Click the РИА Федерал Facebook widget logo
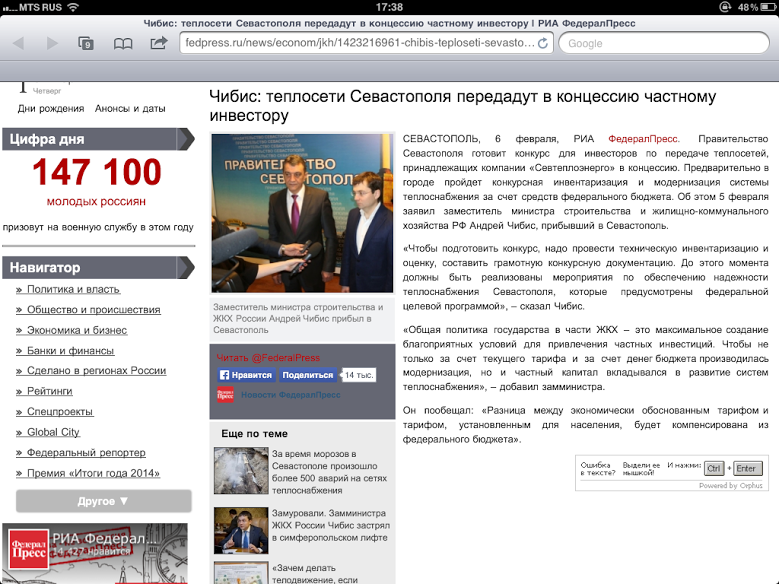 point(29,549)
